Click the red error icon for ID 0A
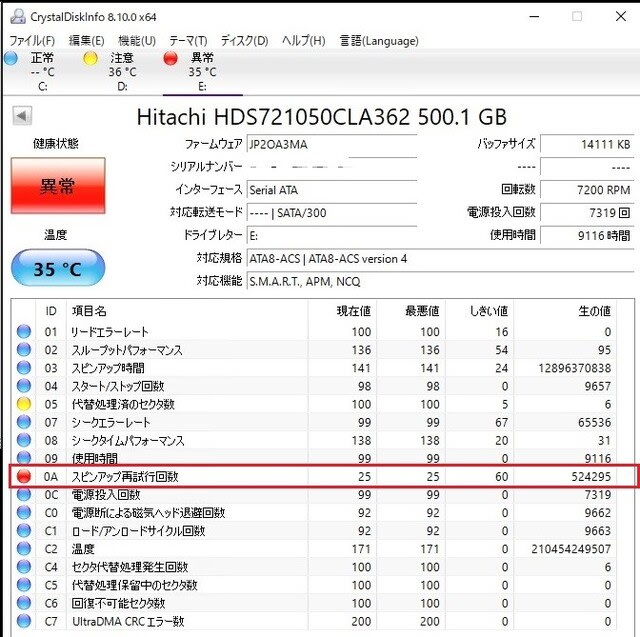Screen dimensions: 640x637 tap(24, 476)
